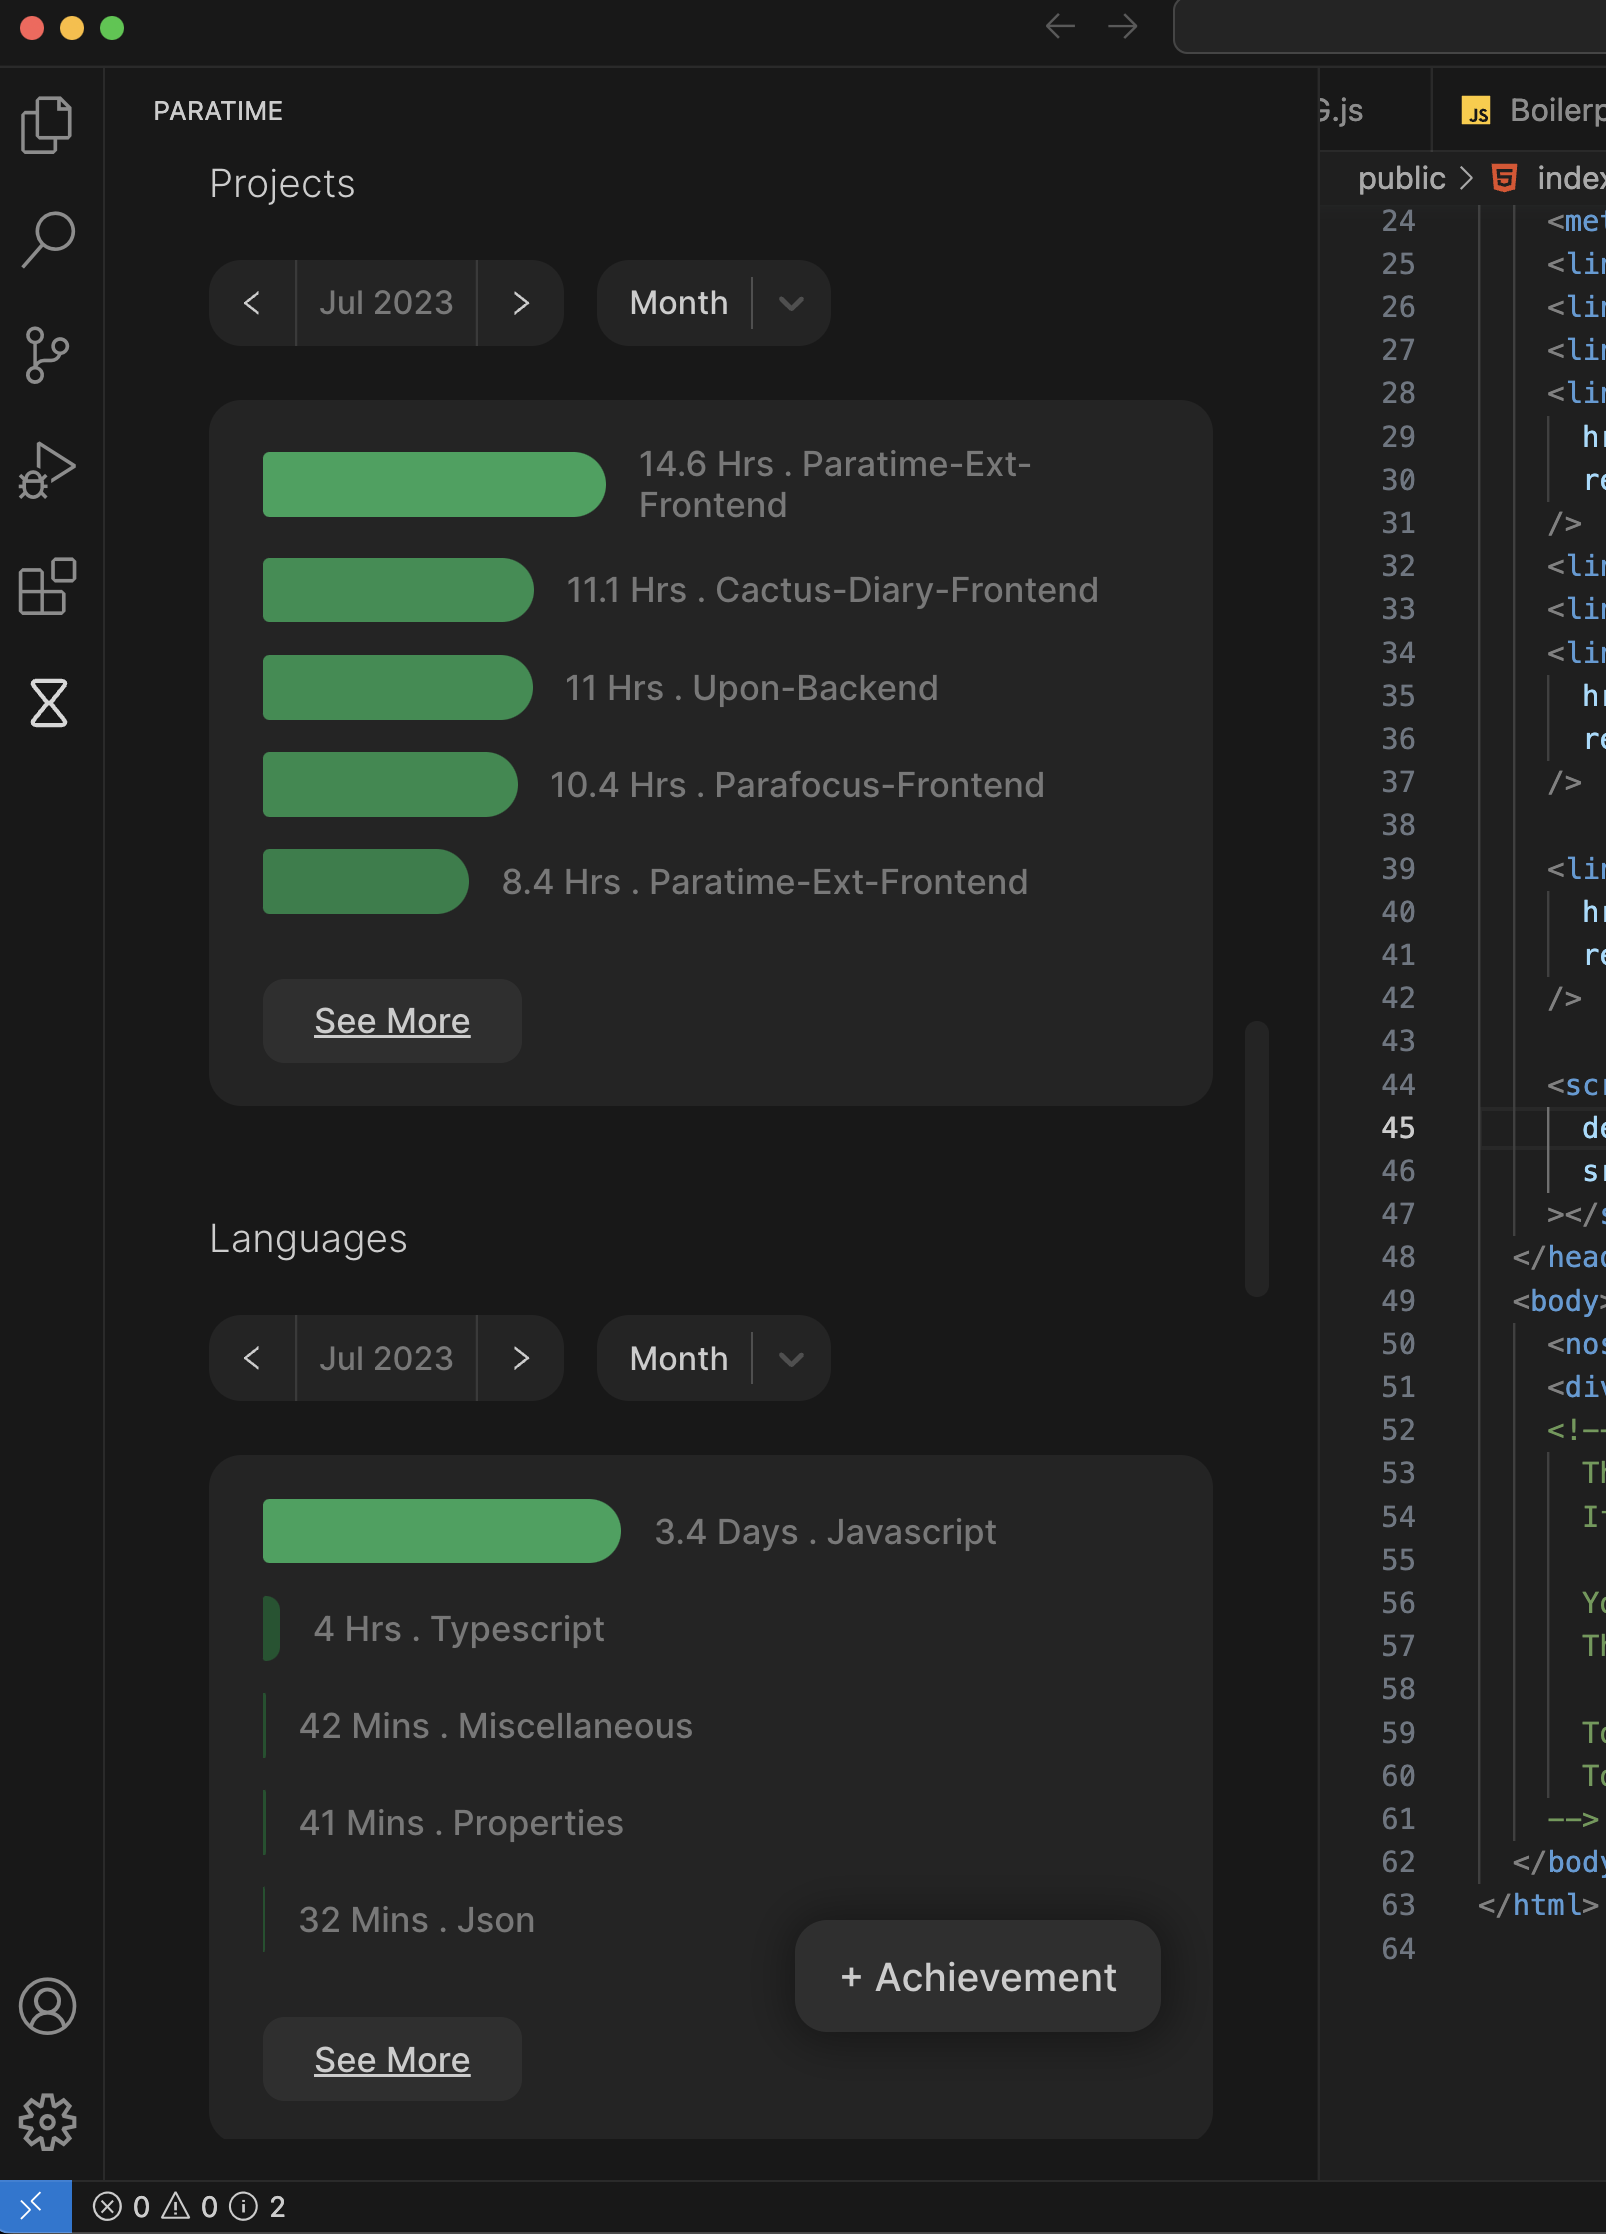The image size is (1606, 2234).
Task: Open the Explorer files icon
Action: 47,125
